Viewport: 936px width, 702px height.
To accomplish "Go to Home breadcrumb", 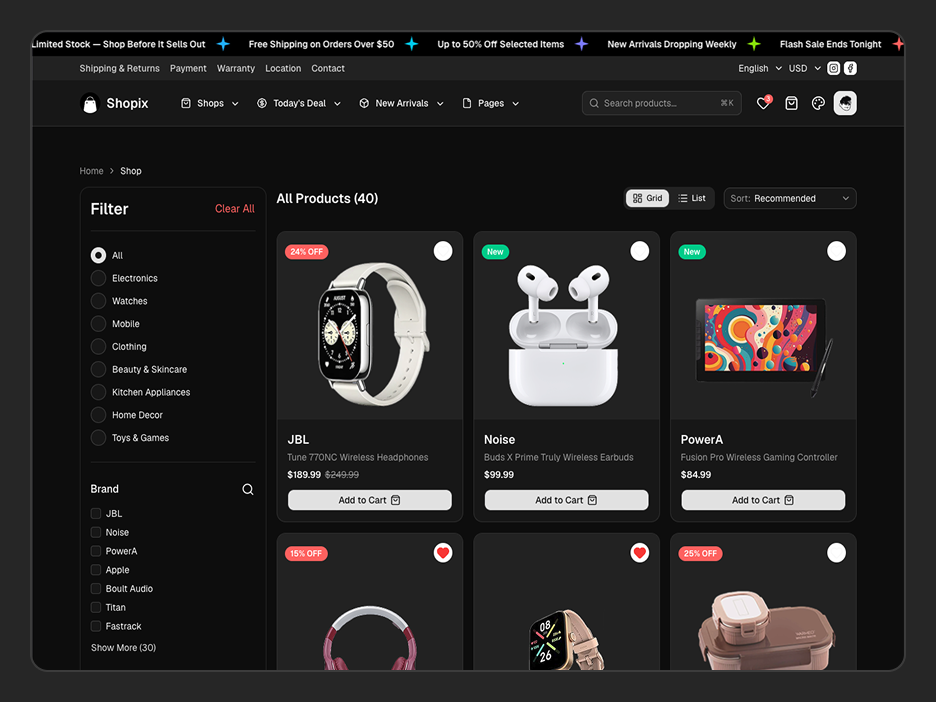I will (91, 171).
